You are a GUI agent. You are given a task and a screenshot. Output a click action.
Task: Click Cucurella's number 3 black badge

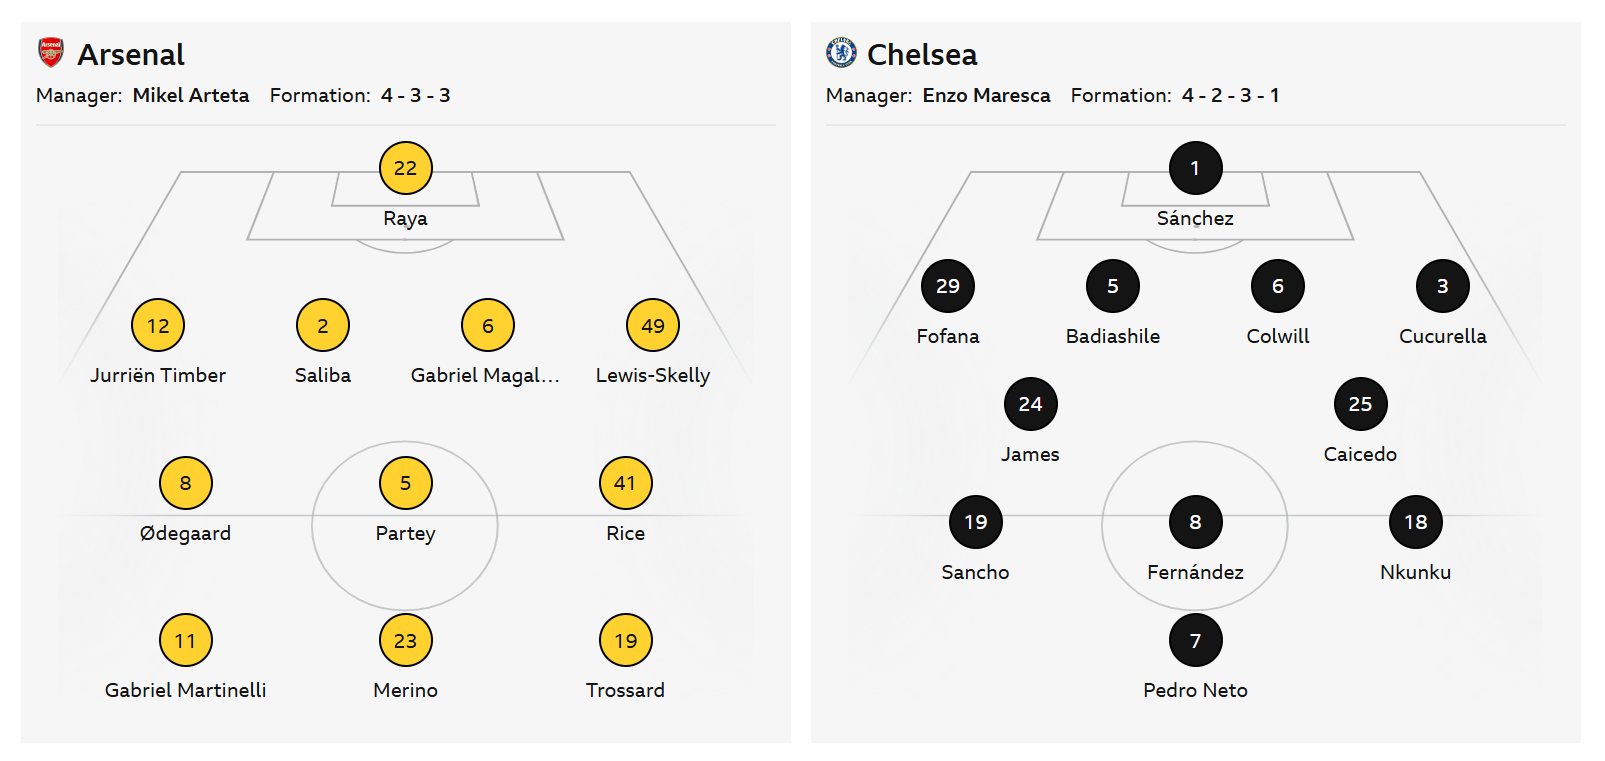point(1442,286)
